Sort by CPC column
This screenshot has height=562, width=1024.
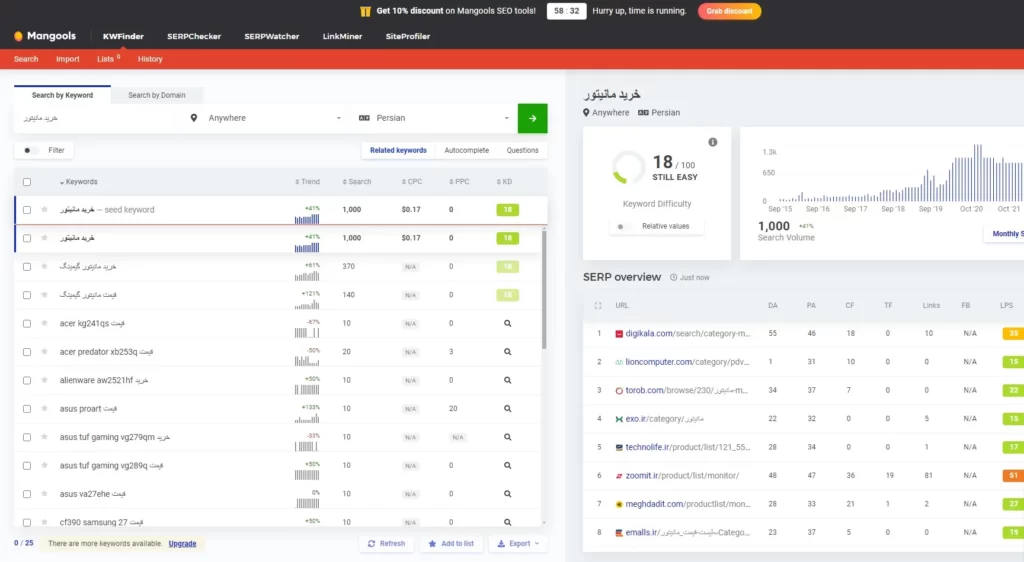411,182
